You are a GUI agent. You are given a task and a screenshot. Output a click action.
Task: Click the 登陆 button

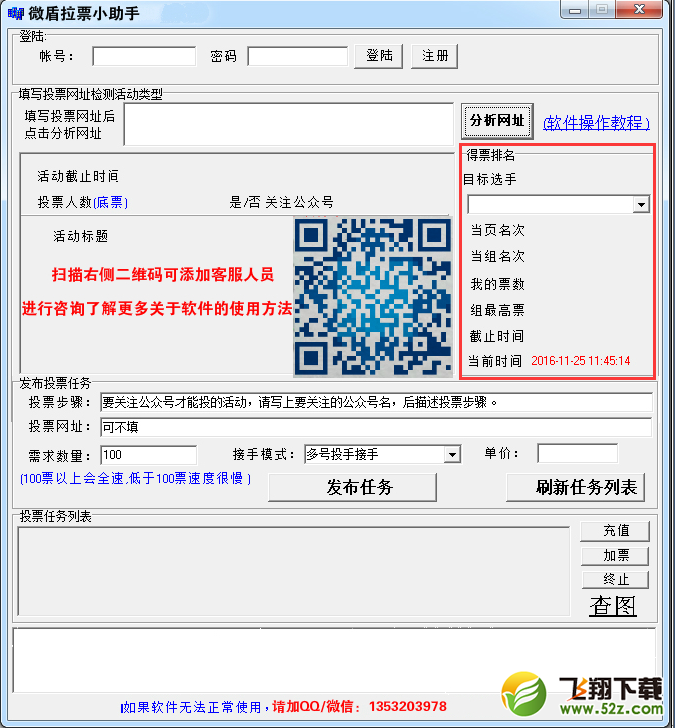tap(378, 56)
